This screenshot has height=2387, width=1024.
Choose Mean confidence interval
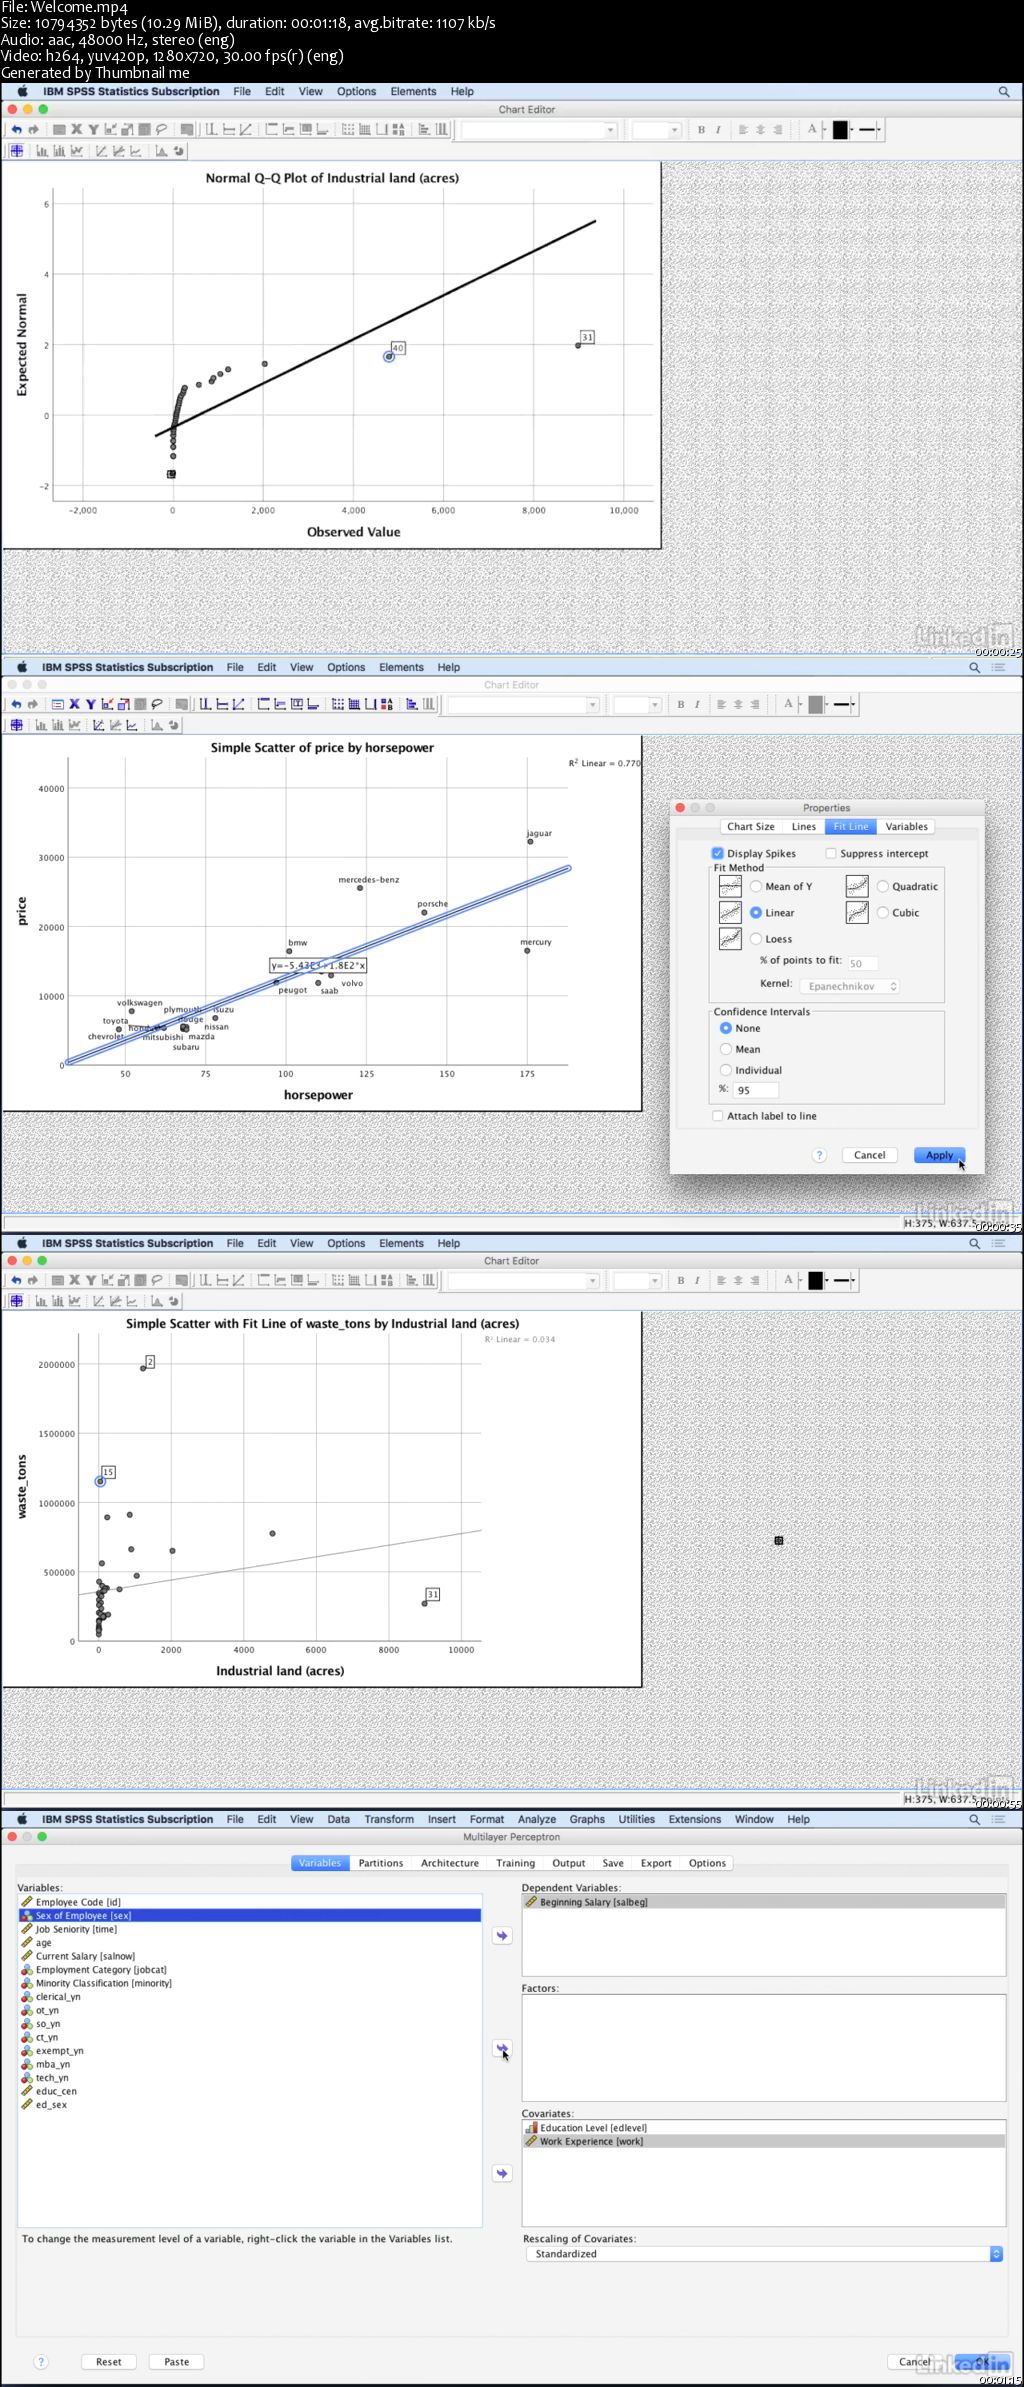pos(726,1049)
